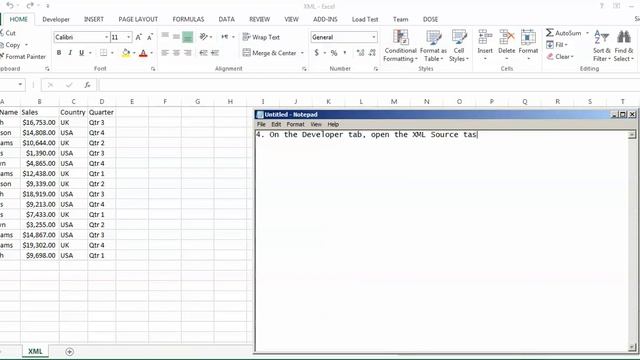Align text left icon
Image resolution: width=640 pixels, height=360 pixels.
[x=165, y=53]
